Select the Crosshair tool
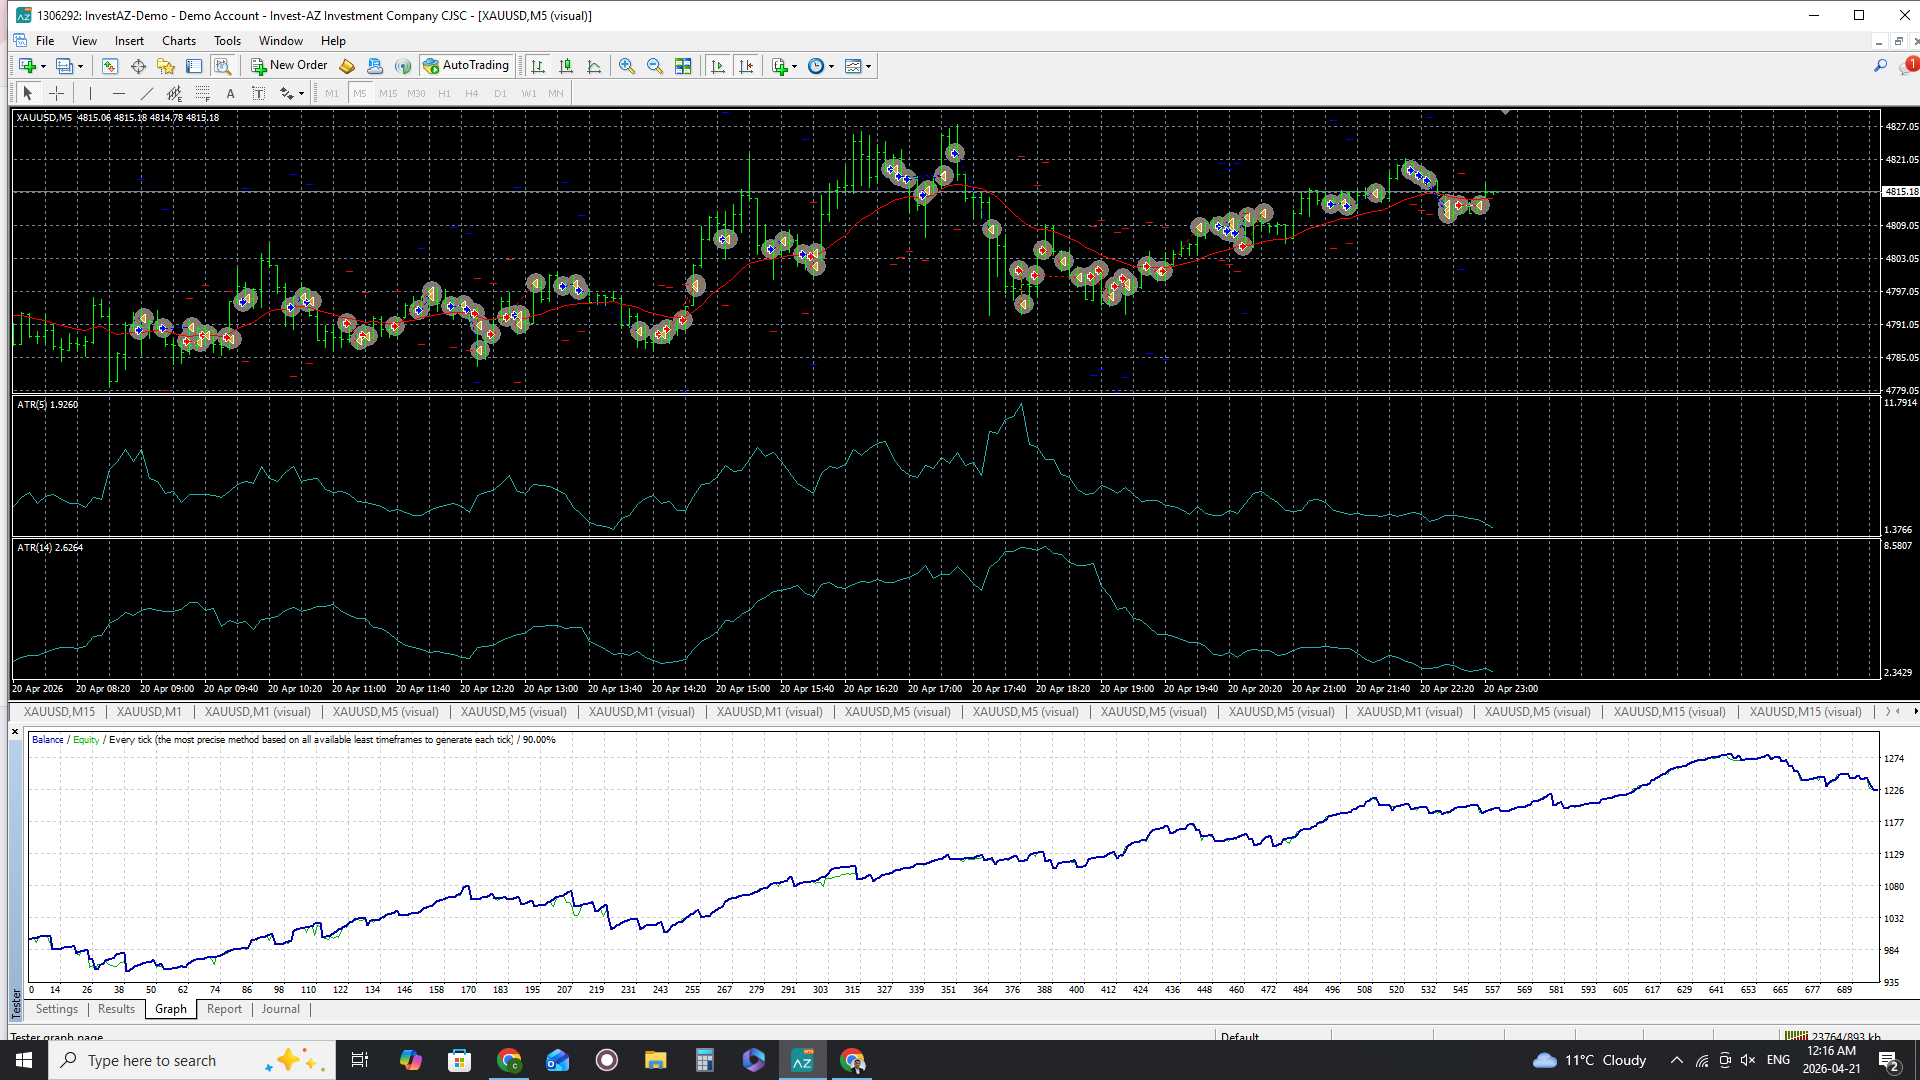 57,93
